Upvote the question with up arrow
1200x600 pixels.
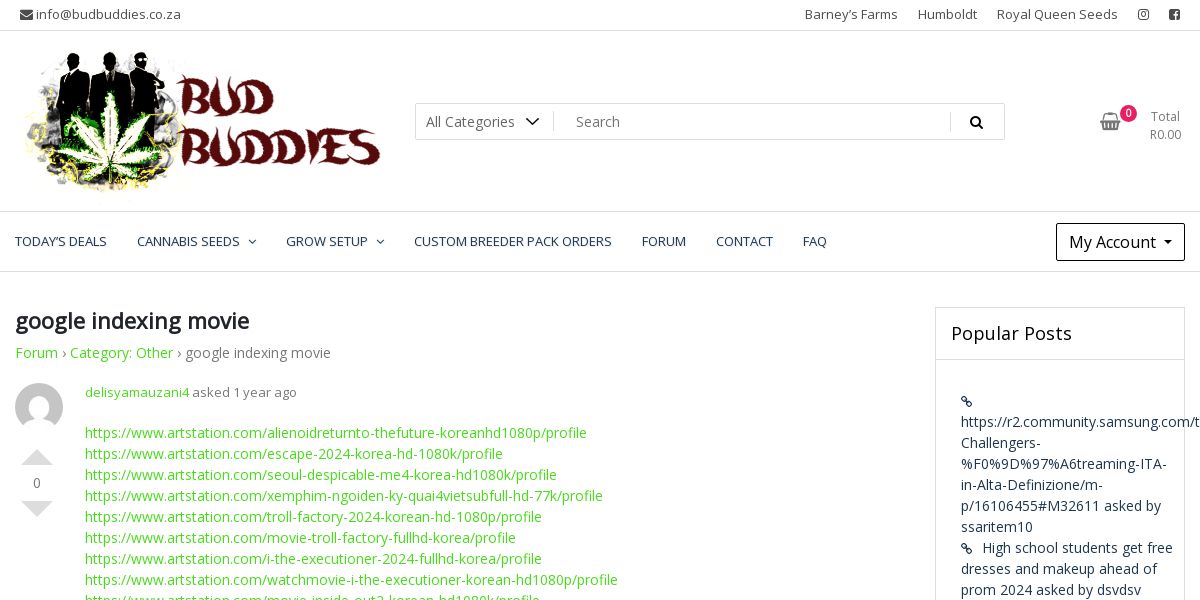click(x=37, y=458)
